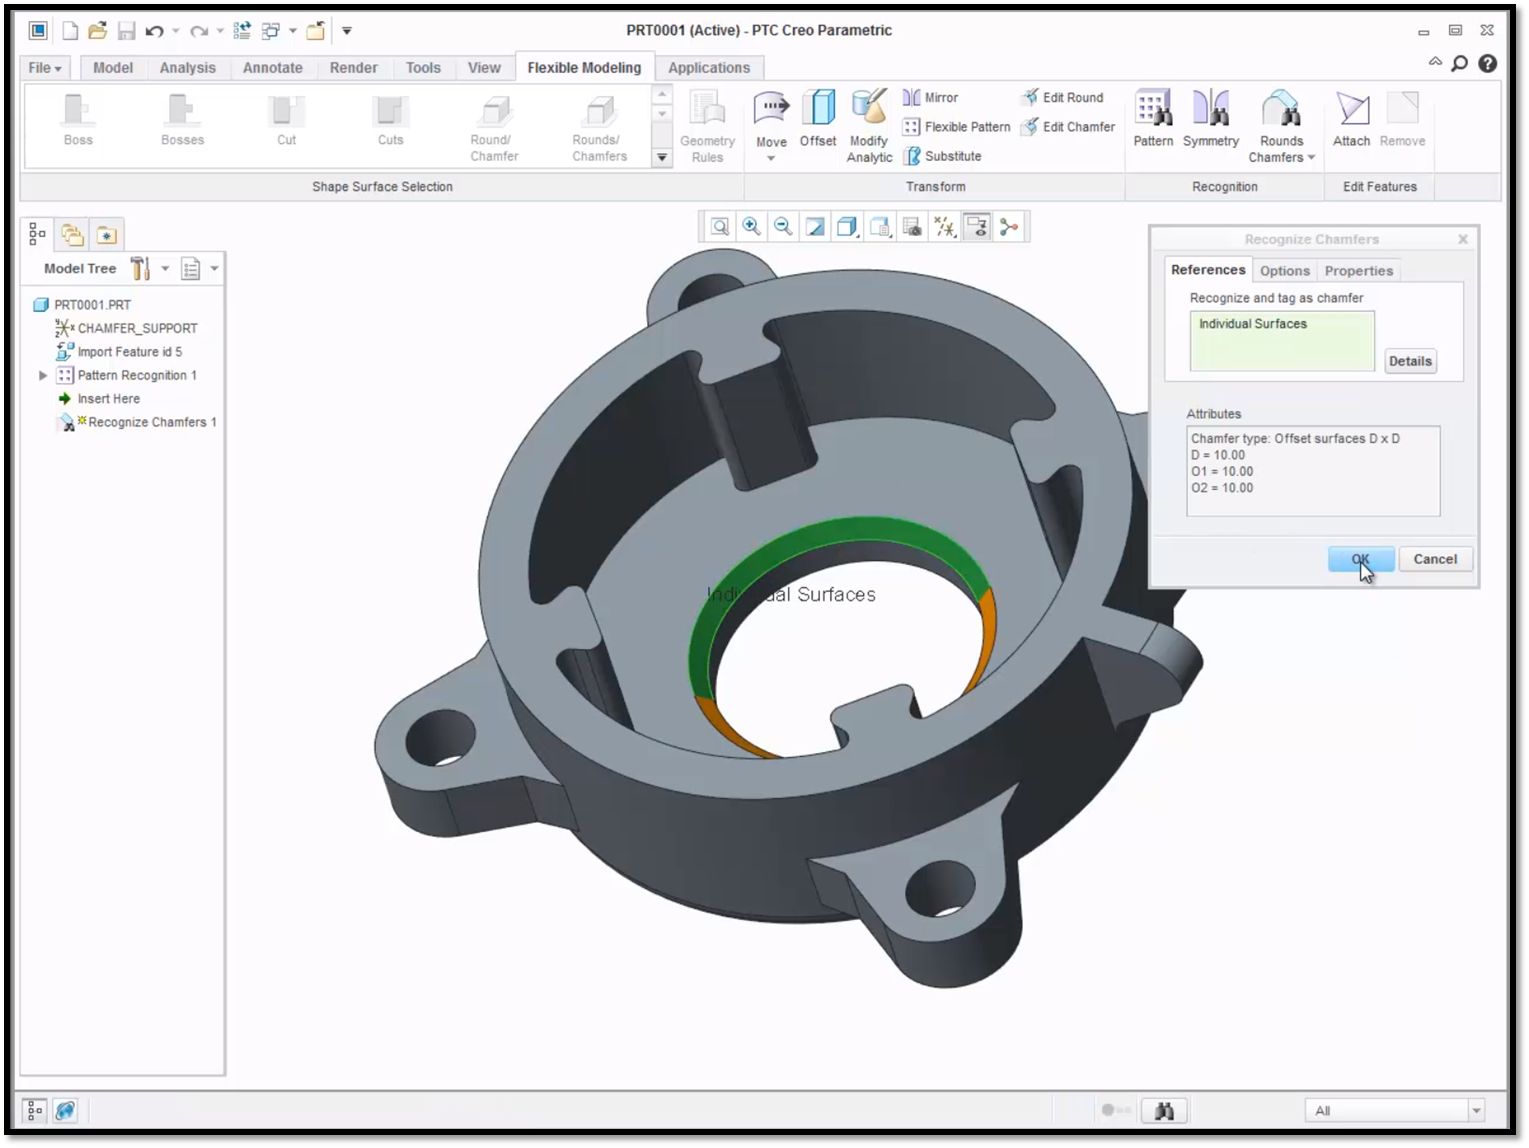
Task: Toggle browser display in status bar
Action: tap(65, 1110)
